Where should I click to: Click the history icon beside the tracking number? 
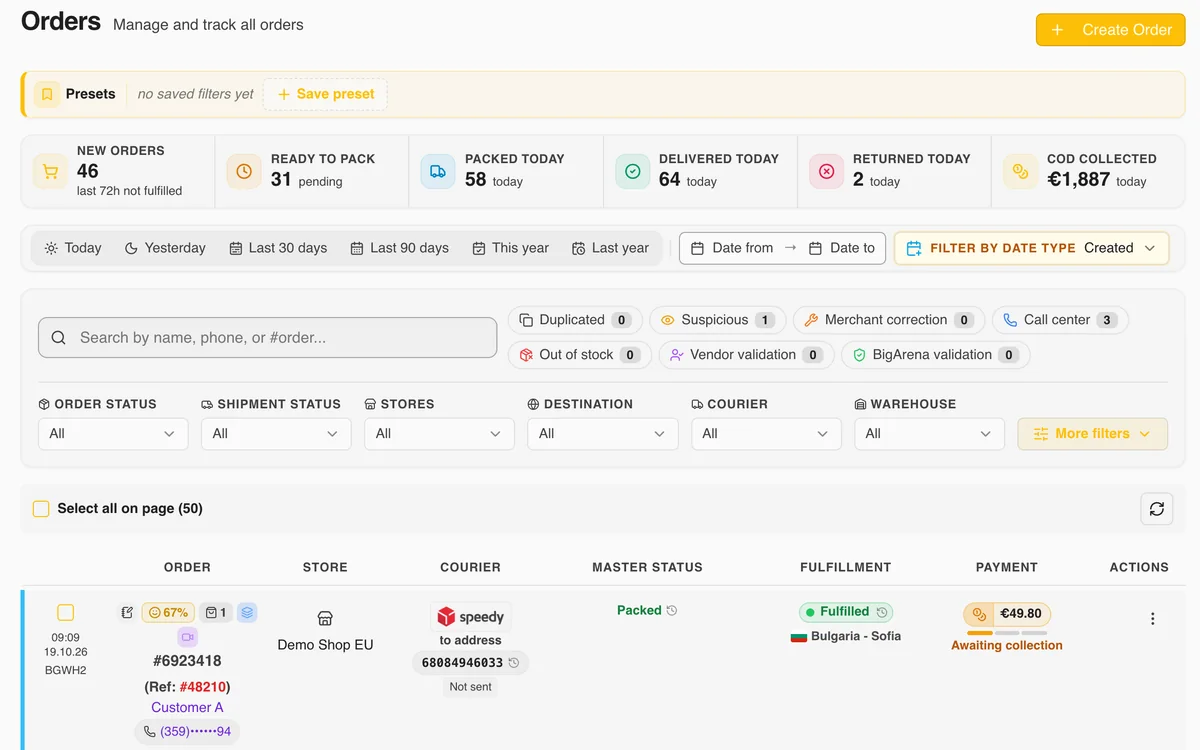[514, 663]
